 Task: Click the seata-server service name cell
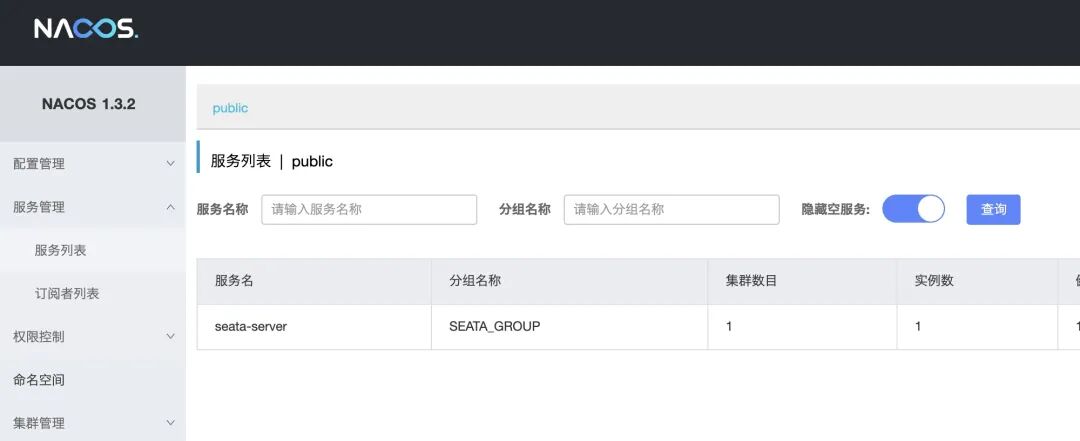tap(251, 327)
